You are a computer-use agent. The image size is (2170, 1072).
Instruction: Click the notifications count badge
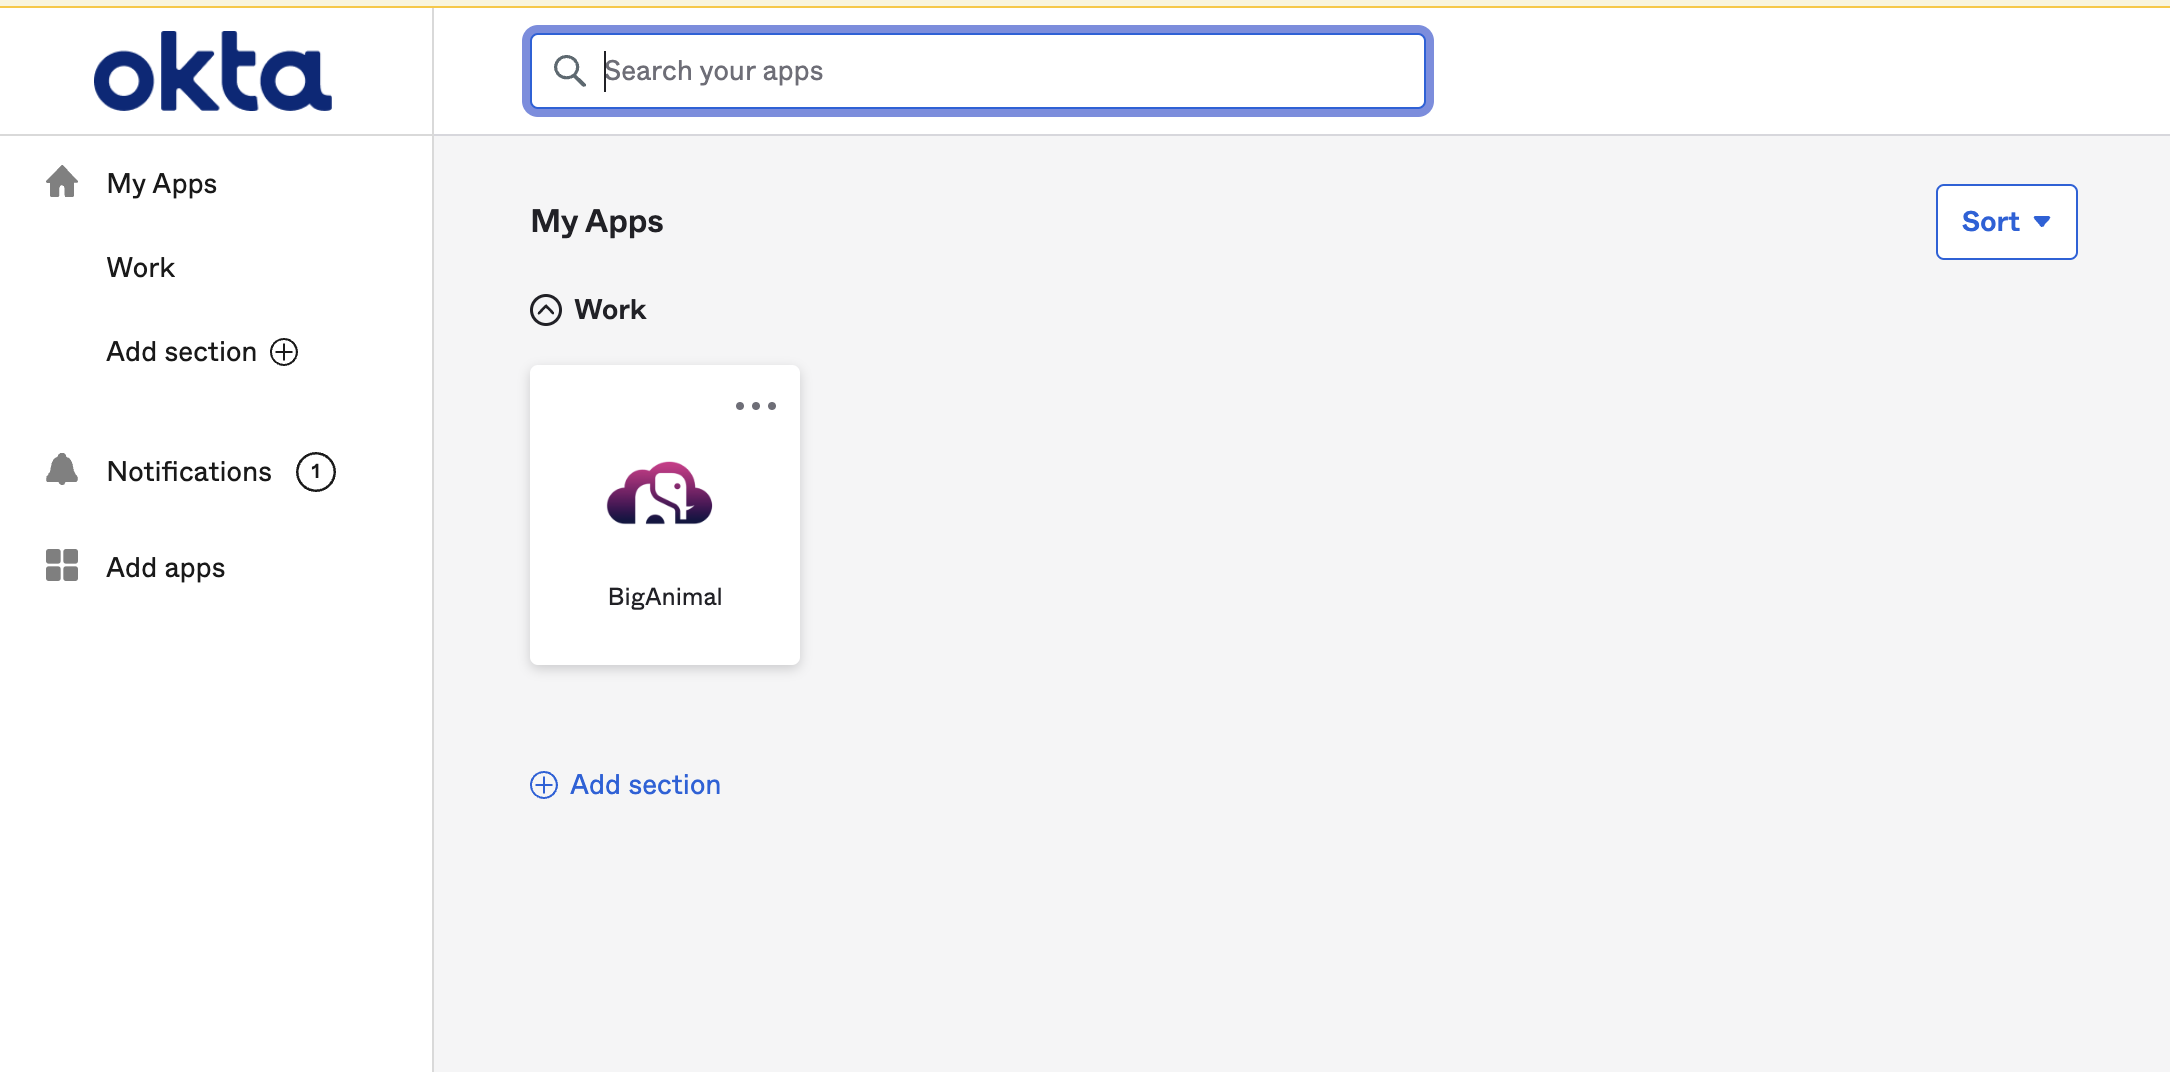point(316,472)
